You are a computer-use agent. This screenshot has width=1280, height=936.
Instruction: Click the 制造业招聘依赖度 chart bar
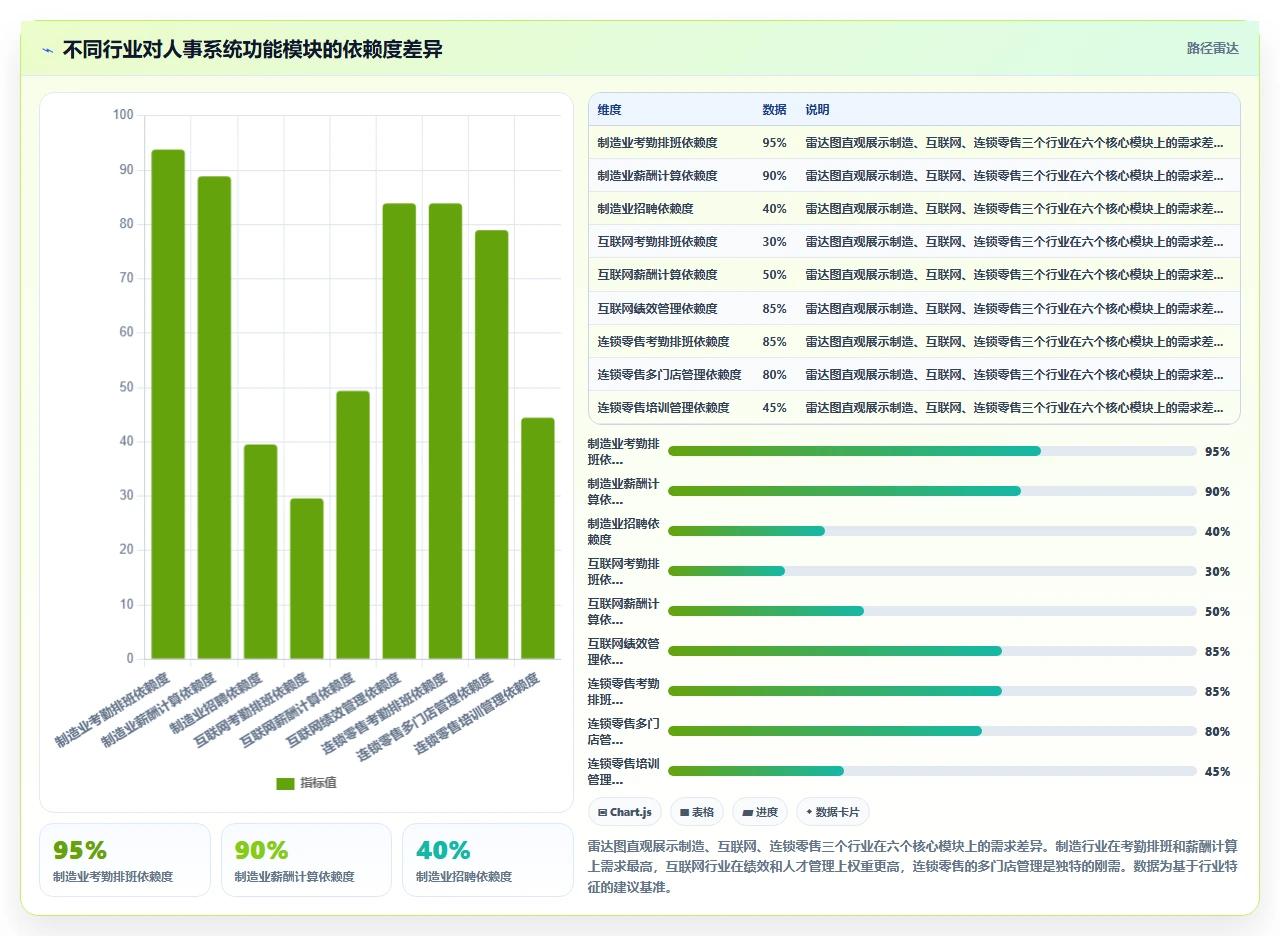260,552
